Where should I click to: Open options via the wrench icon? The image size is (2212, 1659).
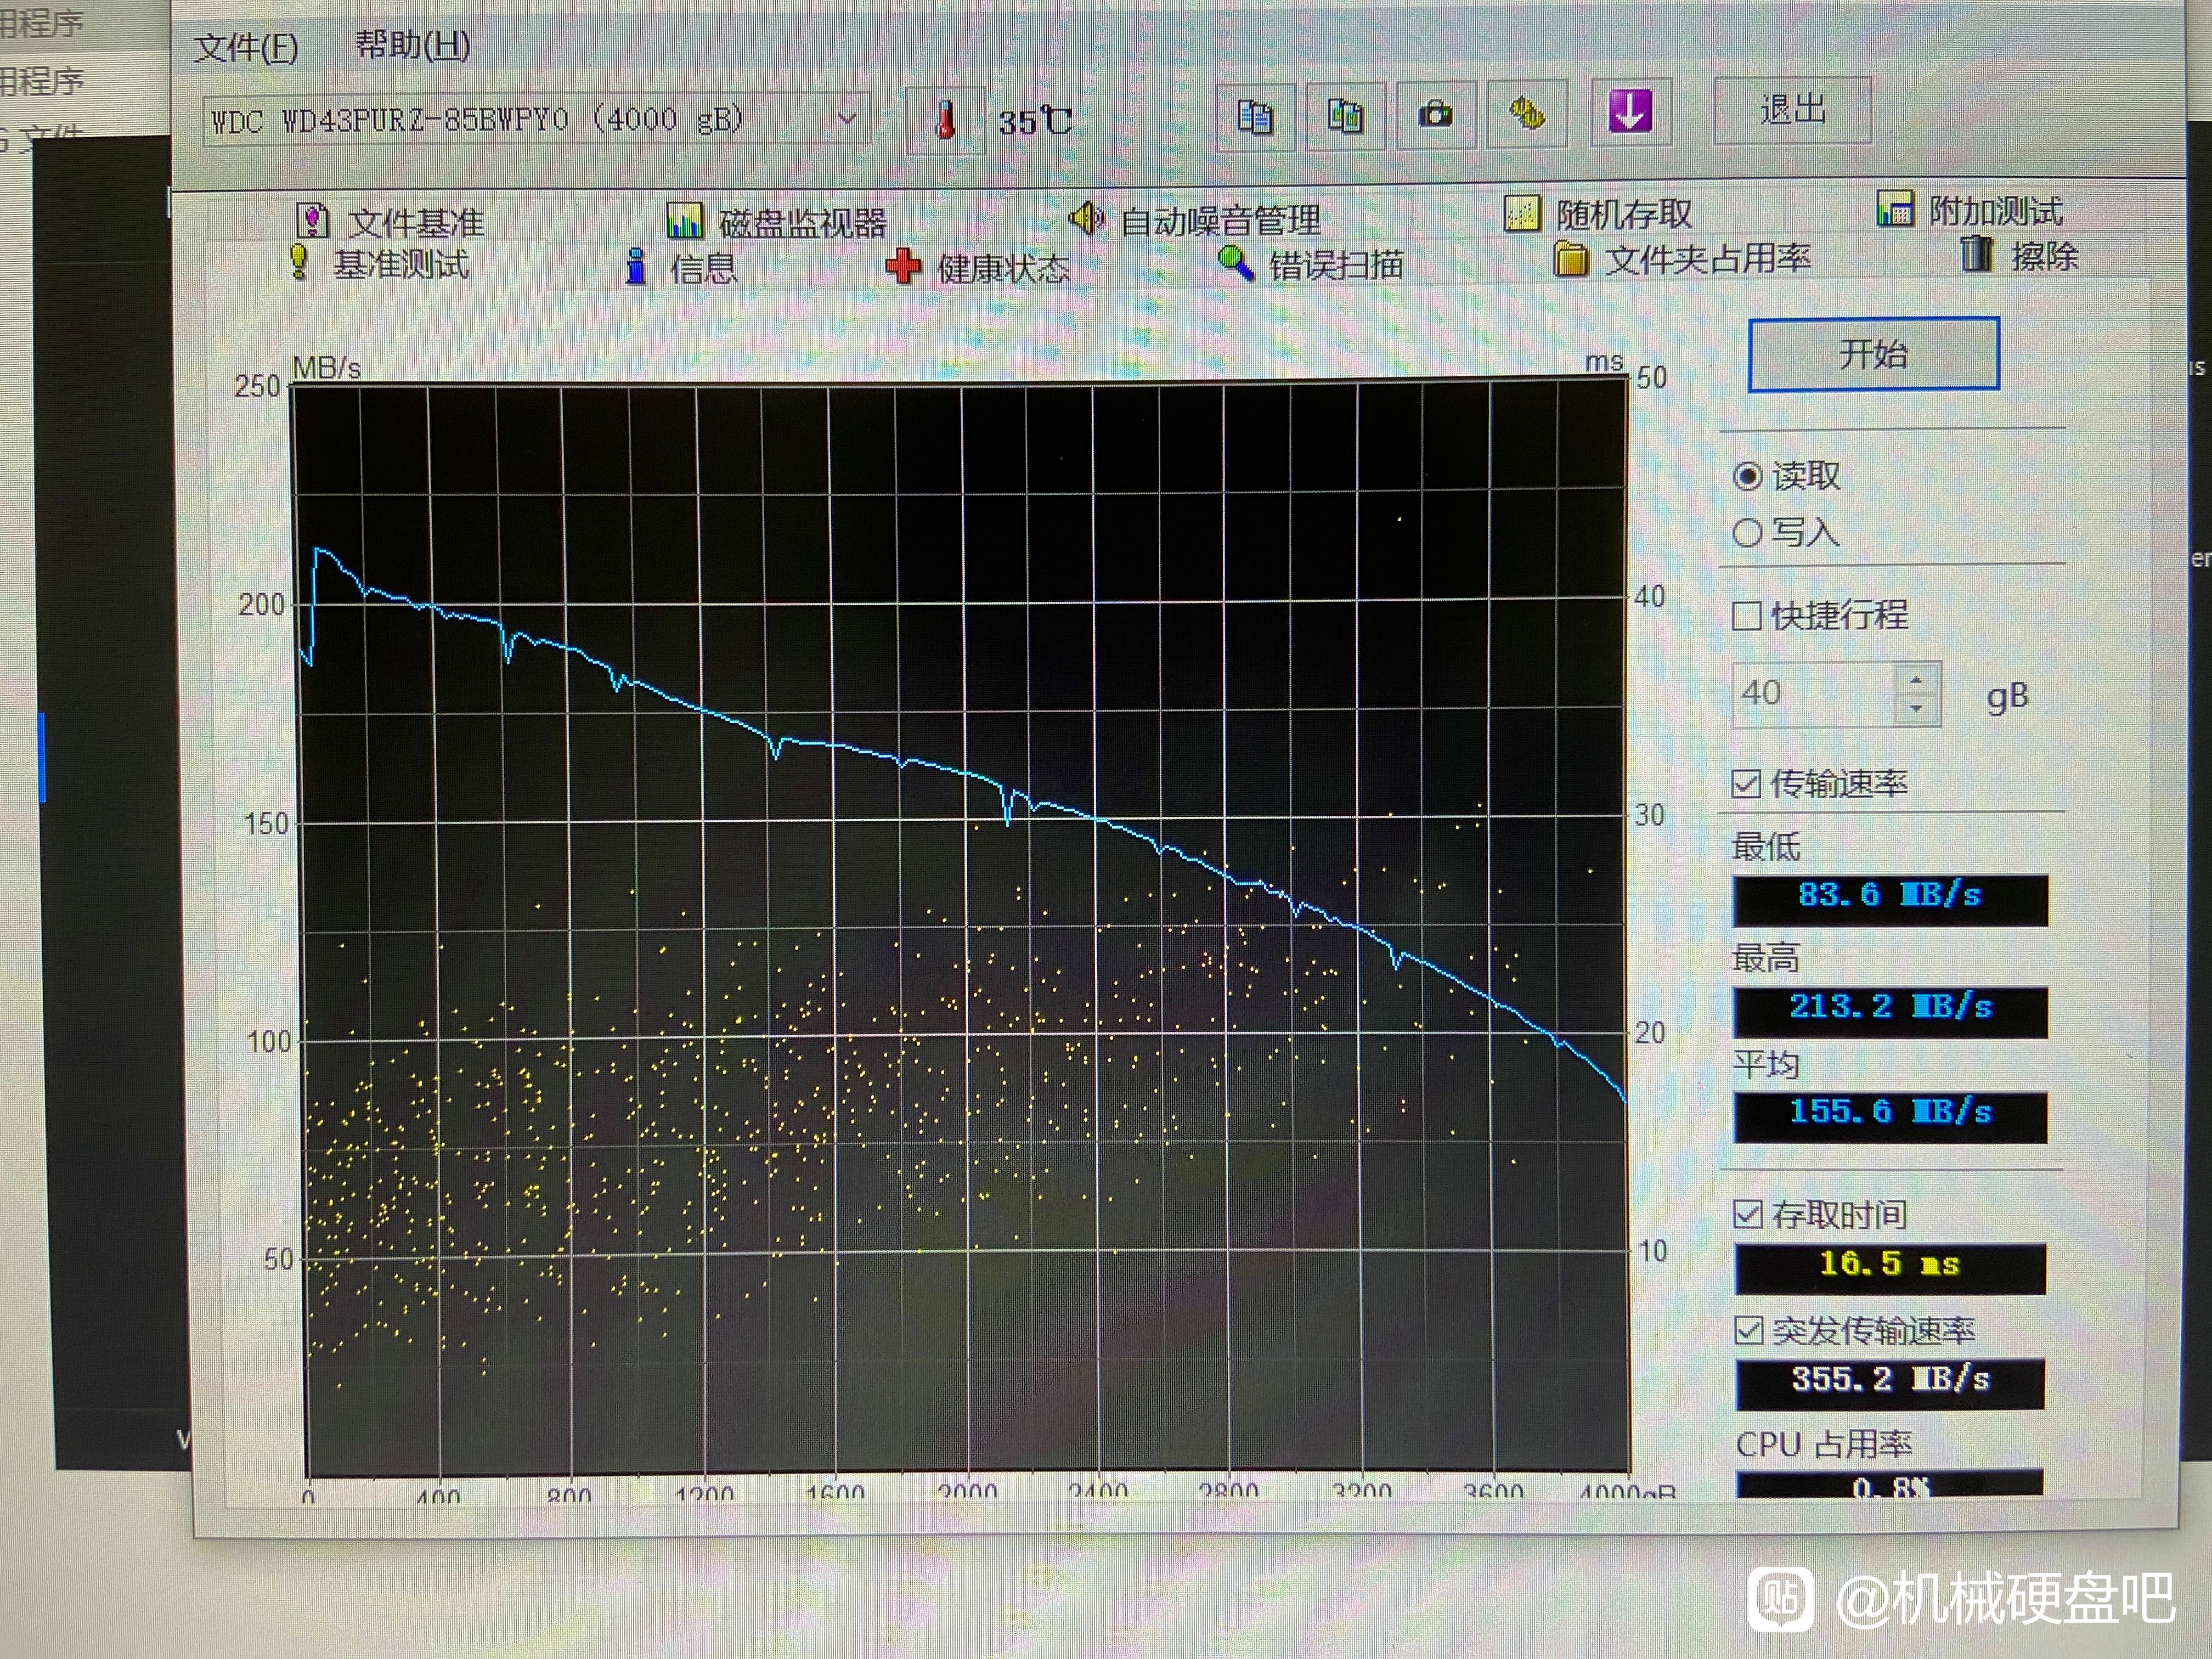coord(1527,113)
